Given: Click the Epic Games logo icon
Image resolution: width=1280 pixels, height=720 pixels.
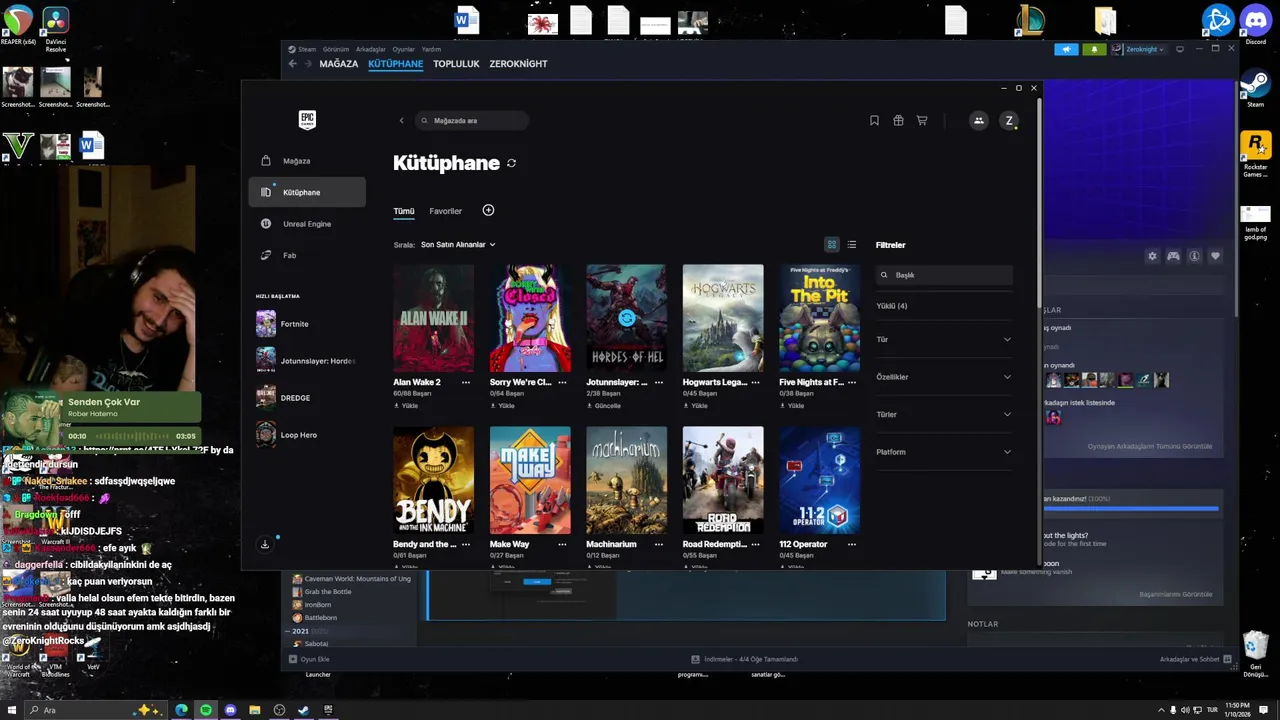Looking at the screenshot, I should (307, 120).
